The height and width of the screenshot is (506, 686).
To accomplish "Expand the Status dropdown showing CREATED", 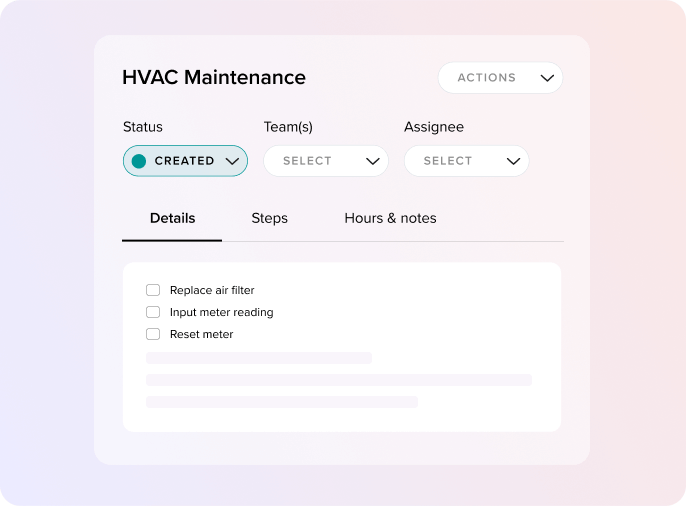I will [184, 161].
